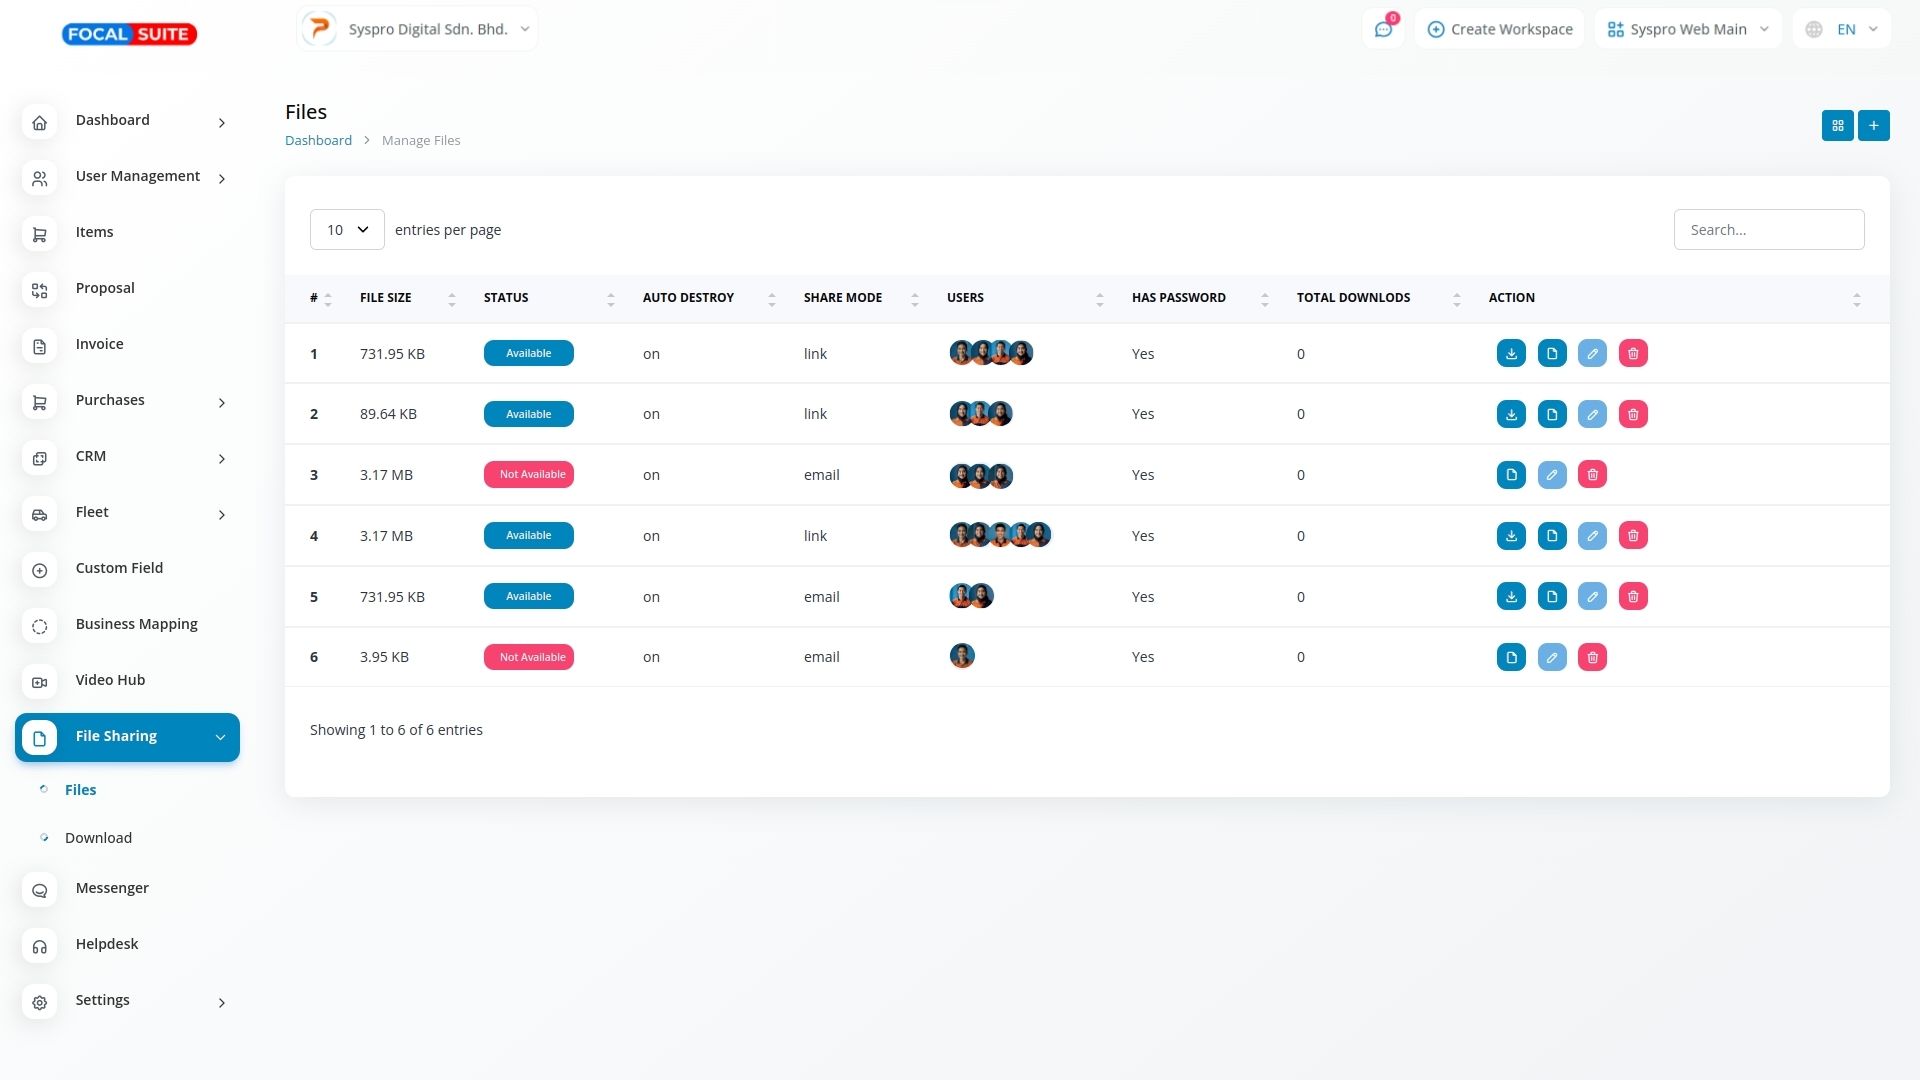Screen dimensions: 1920x1080
Task: Edit the file in row 3
Action: point(1552,475)
